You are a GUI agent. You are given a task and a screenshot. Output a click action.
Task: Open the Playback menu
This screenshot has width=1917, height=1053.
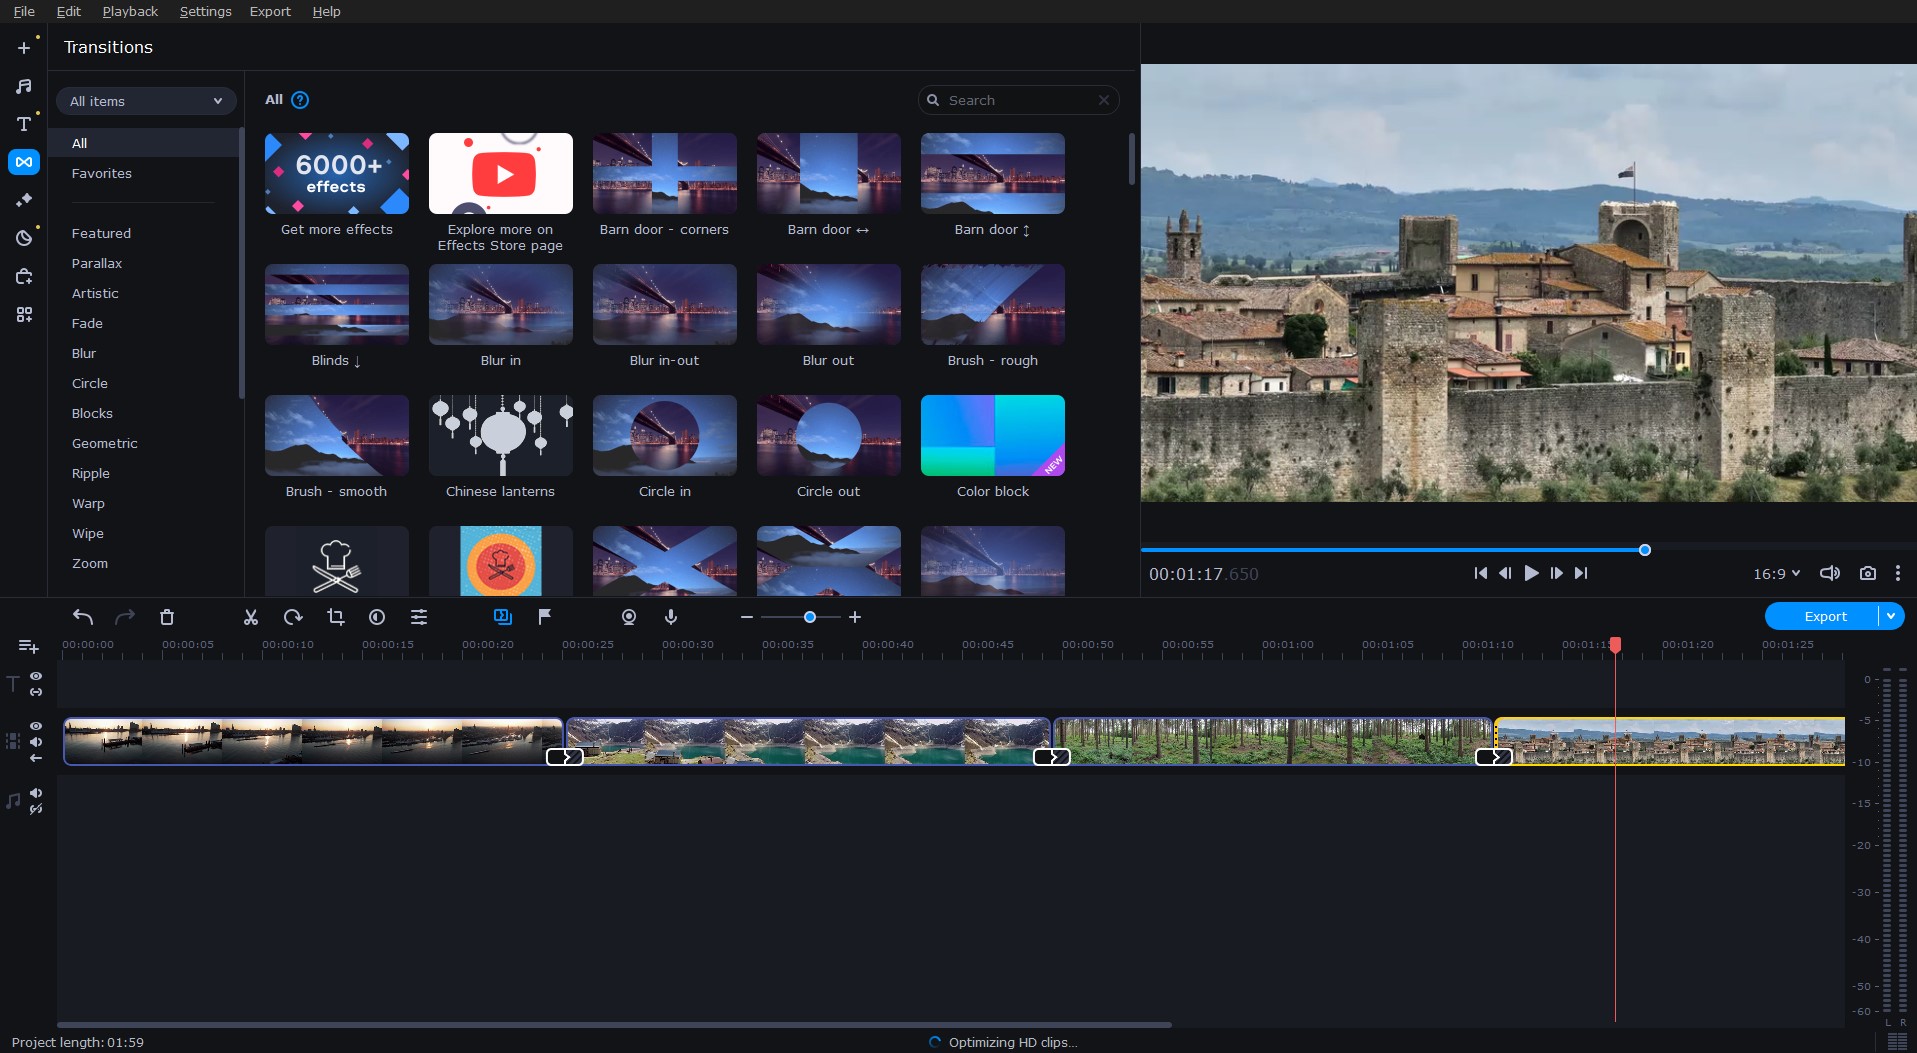(130, 11)
